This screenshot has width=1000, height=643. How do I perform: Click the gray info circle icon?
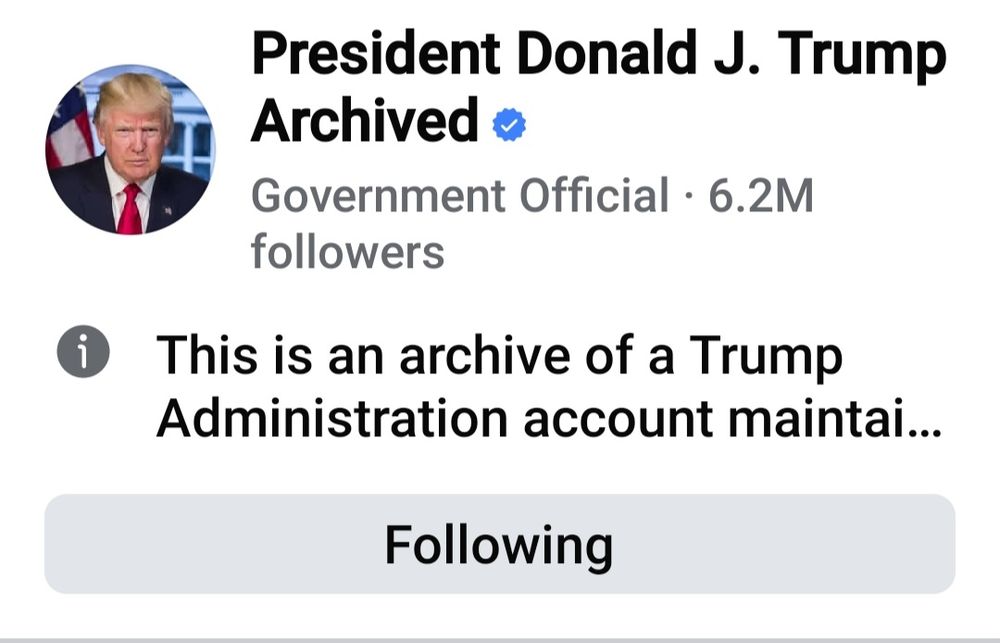(x=83, y=351)
